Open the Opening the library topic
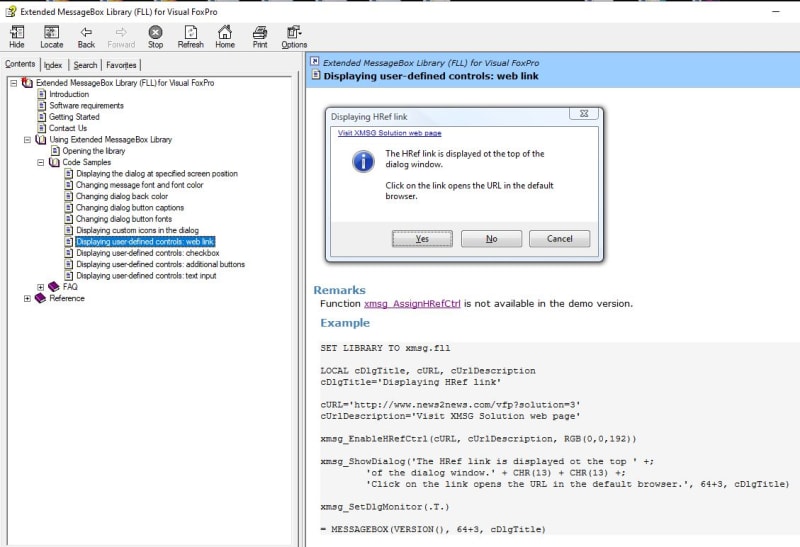Viewport: 800px width, 547px height. coord(93,151)
